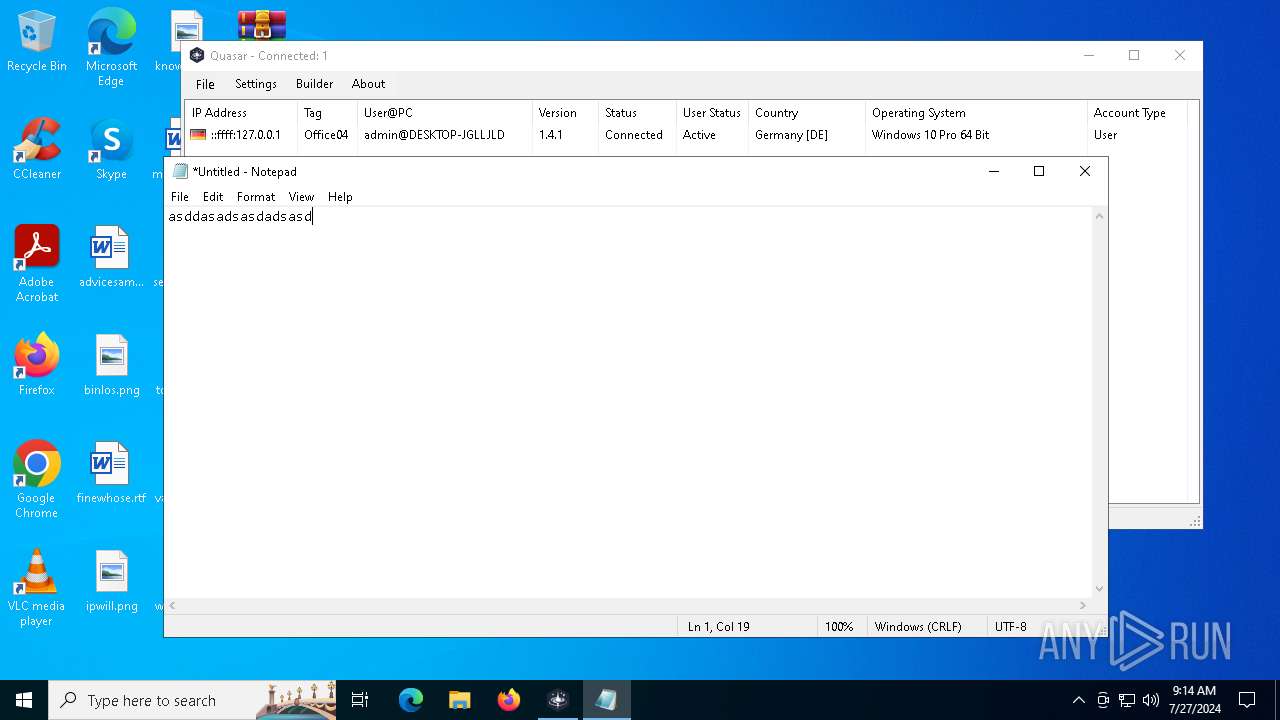
Task: Click Notepad horizontal scrollbar left arrow
Action: click(172, 605)
